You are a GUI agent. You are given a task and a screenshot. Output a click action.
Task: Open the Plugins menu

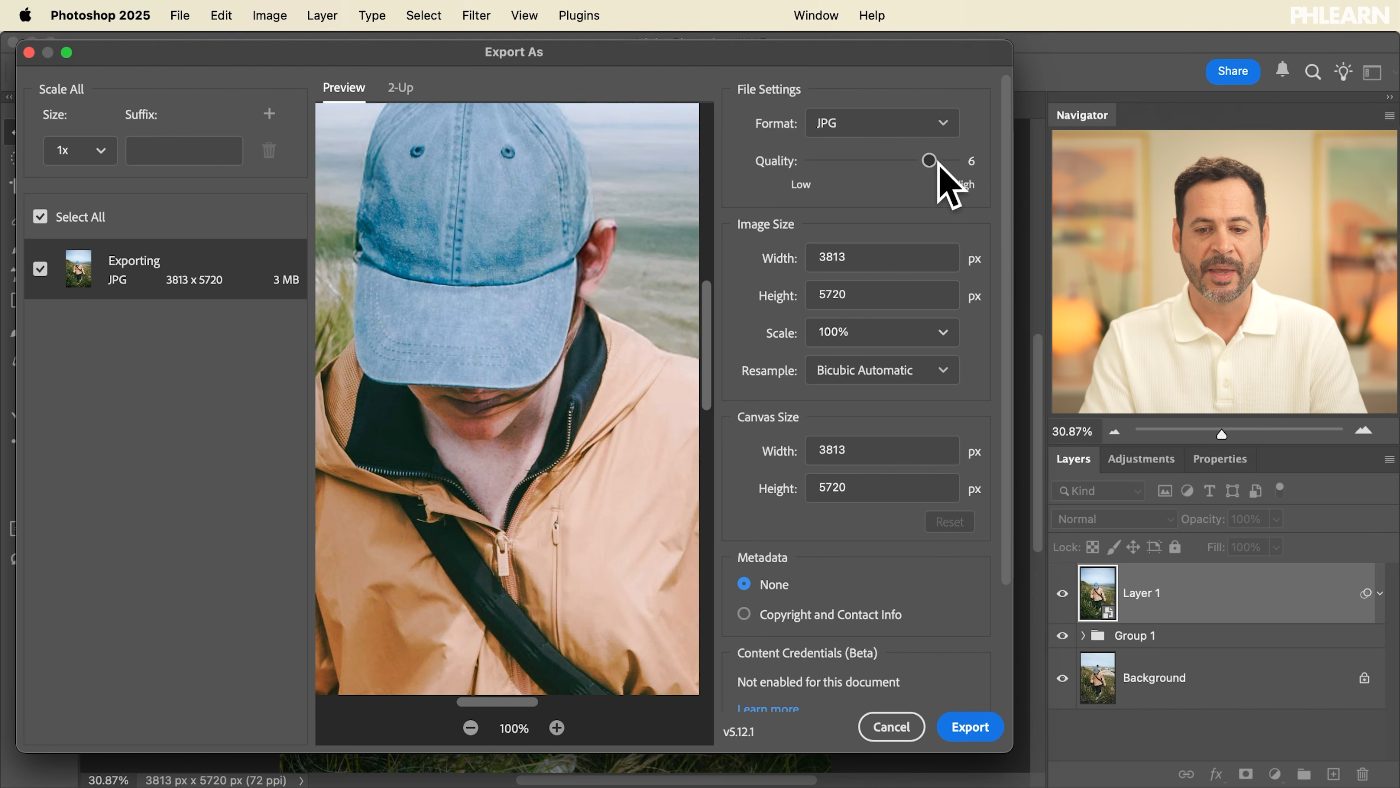579,15
